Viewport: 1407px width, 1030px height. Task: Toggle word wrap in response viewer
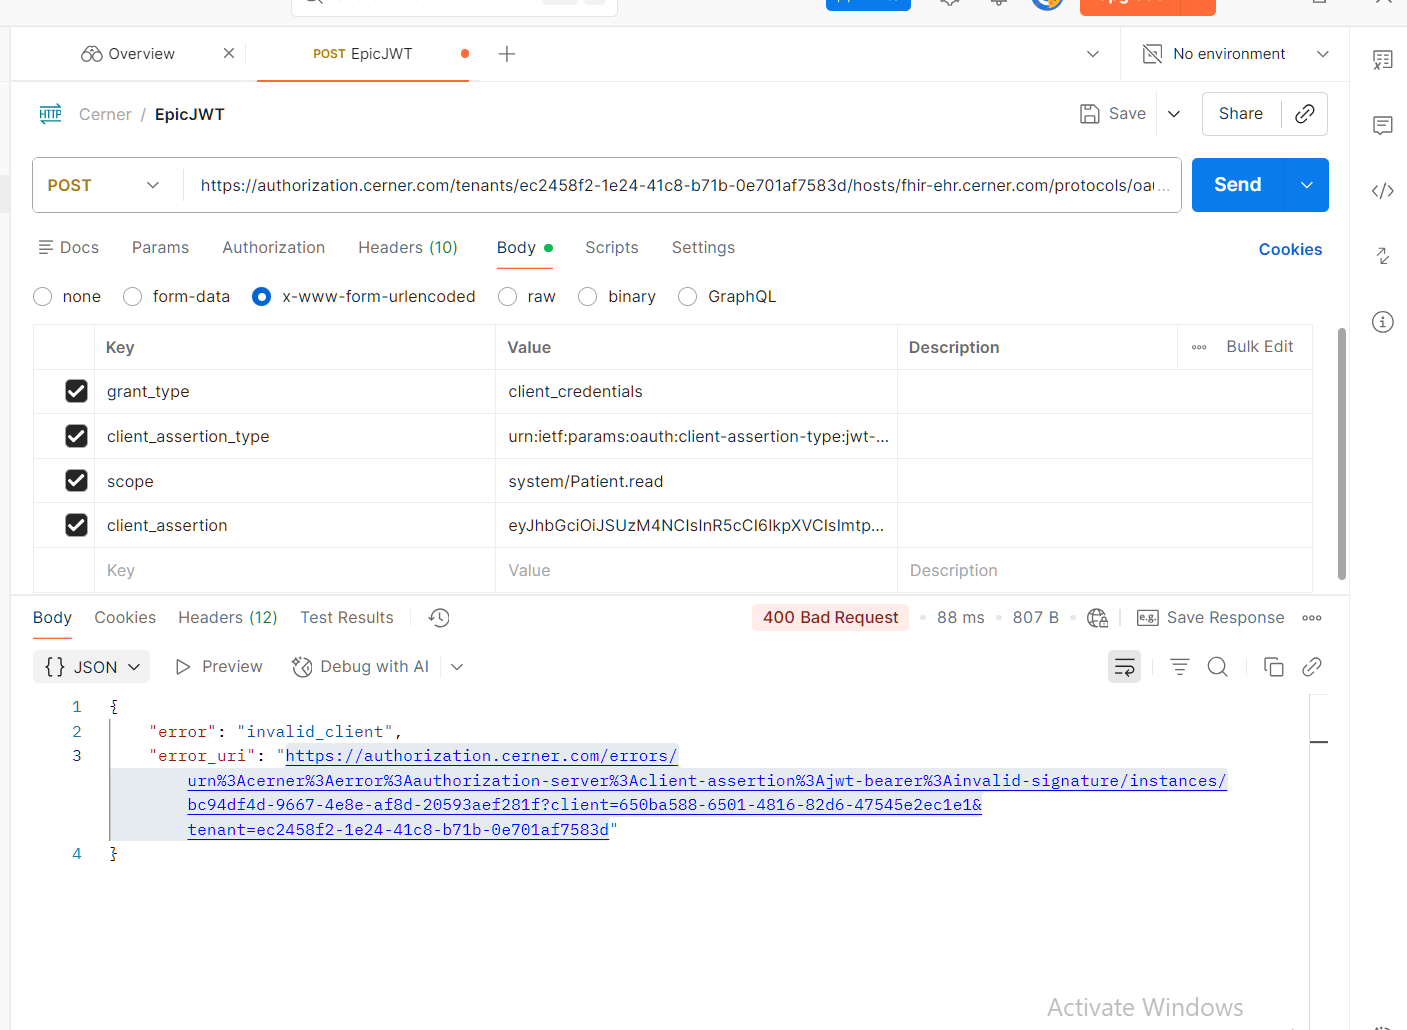point(1124,667)
